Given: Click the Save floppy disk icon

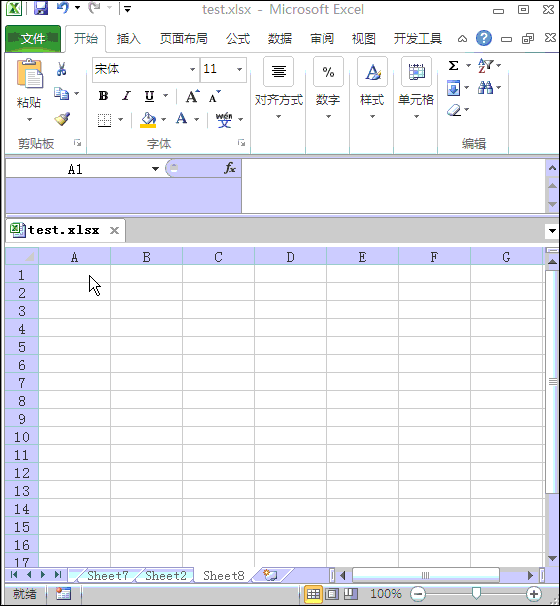Looking at the screenshot, I should point(41,8).
